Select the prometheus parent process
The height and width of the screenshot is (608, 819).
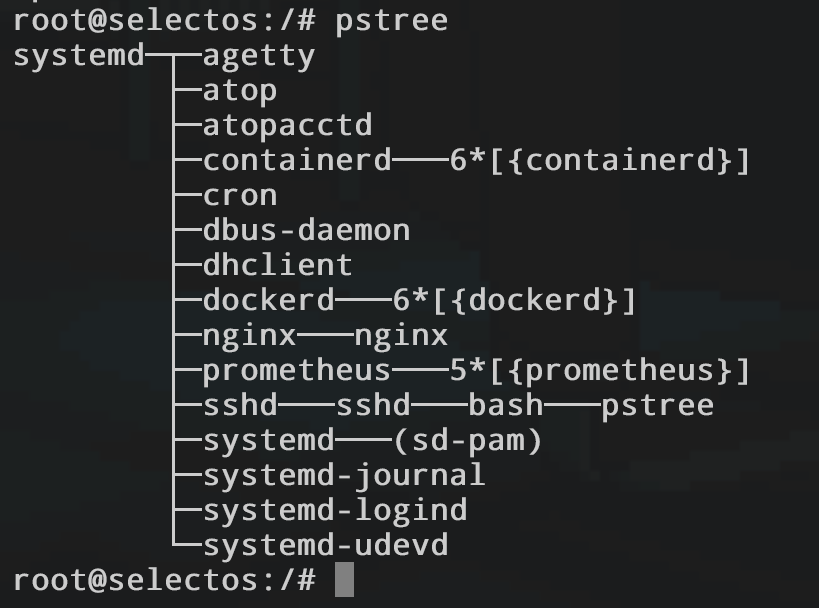(x=297, y=371)
